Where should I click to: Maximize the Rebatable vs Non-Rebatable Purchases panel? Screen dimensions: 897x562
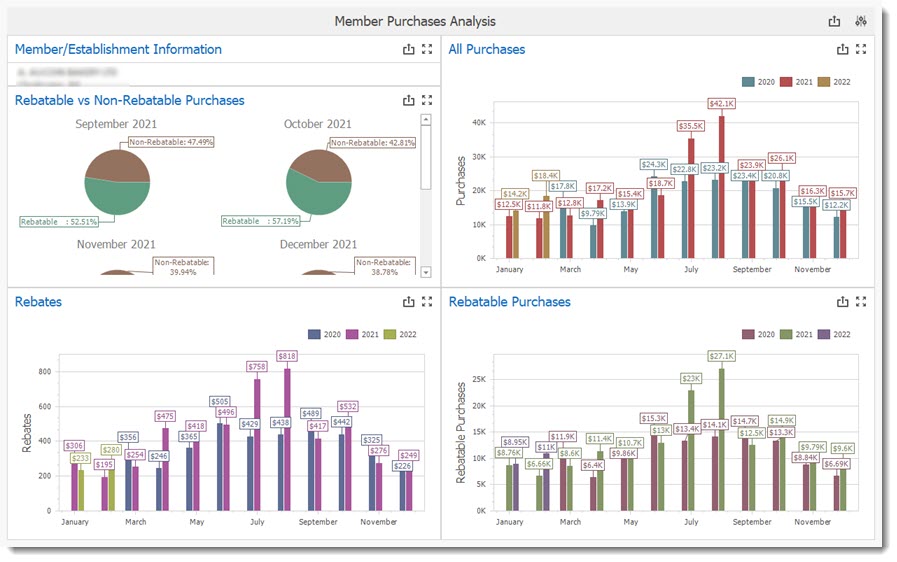(x=427, y=100)
